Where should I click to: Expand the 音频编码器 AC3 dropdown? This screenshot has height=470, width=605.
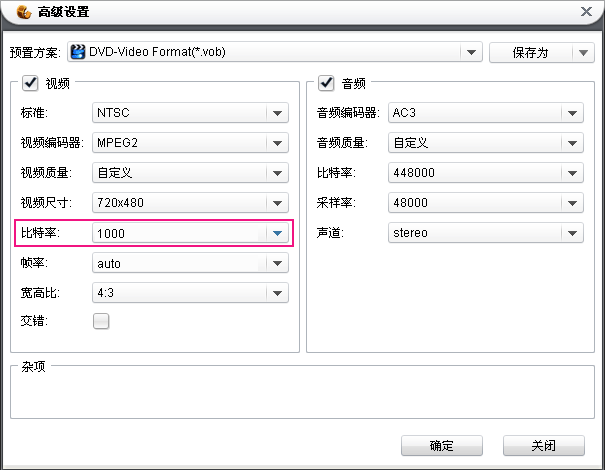point(571,113)
